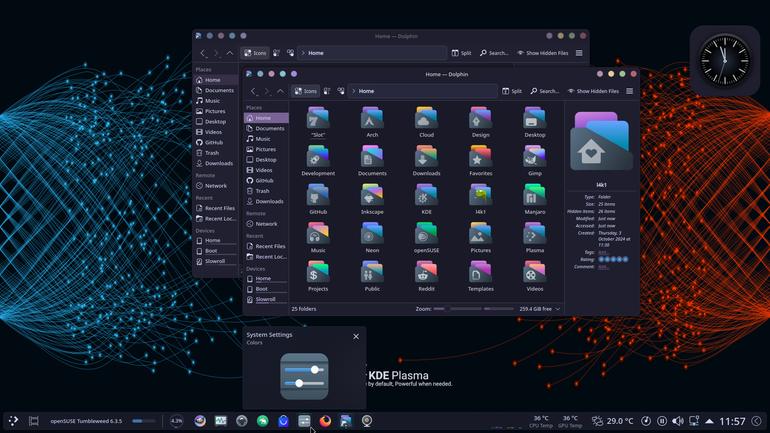Open the application launcher on the panel
This screenshot has width=770, height=433.
point(13,421)
